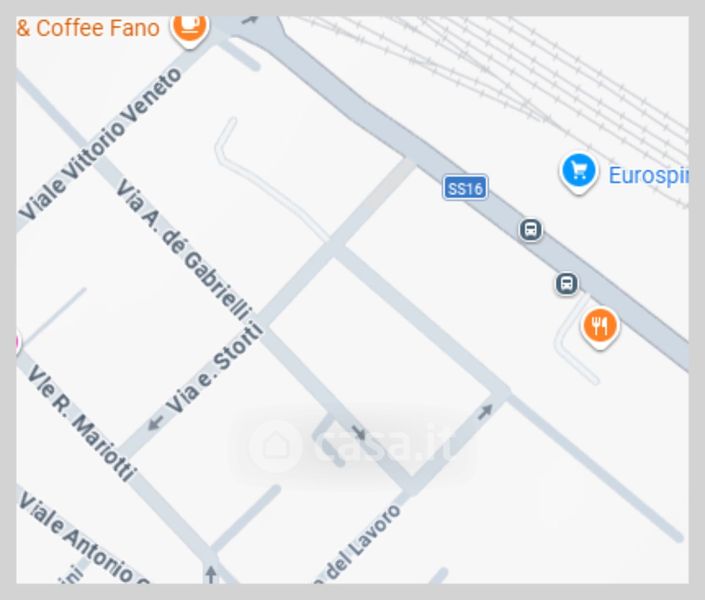Image resolution: width=705 pixels, height=600 pixels.
Task: Click the Via e. Stotti street label
Action: pos(215,367)
